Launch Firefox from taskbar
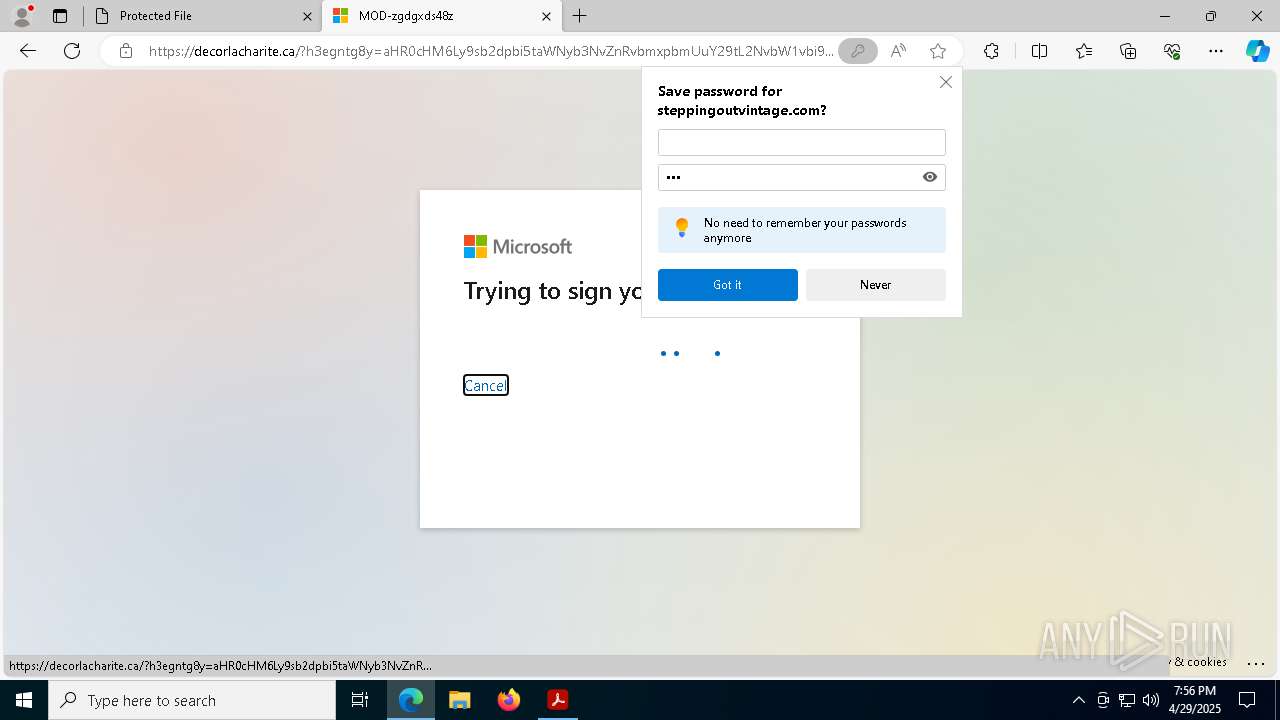The image size is (1280, 720). tap(508, 700)
